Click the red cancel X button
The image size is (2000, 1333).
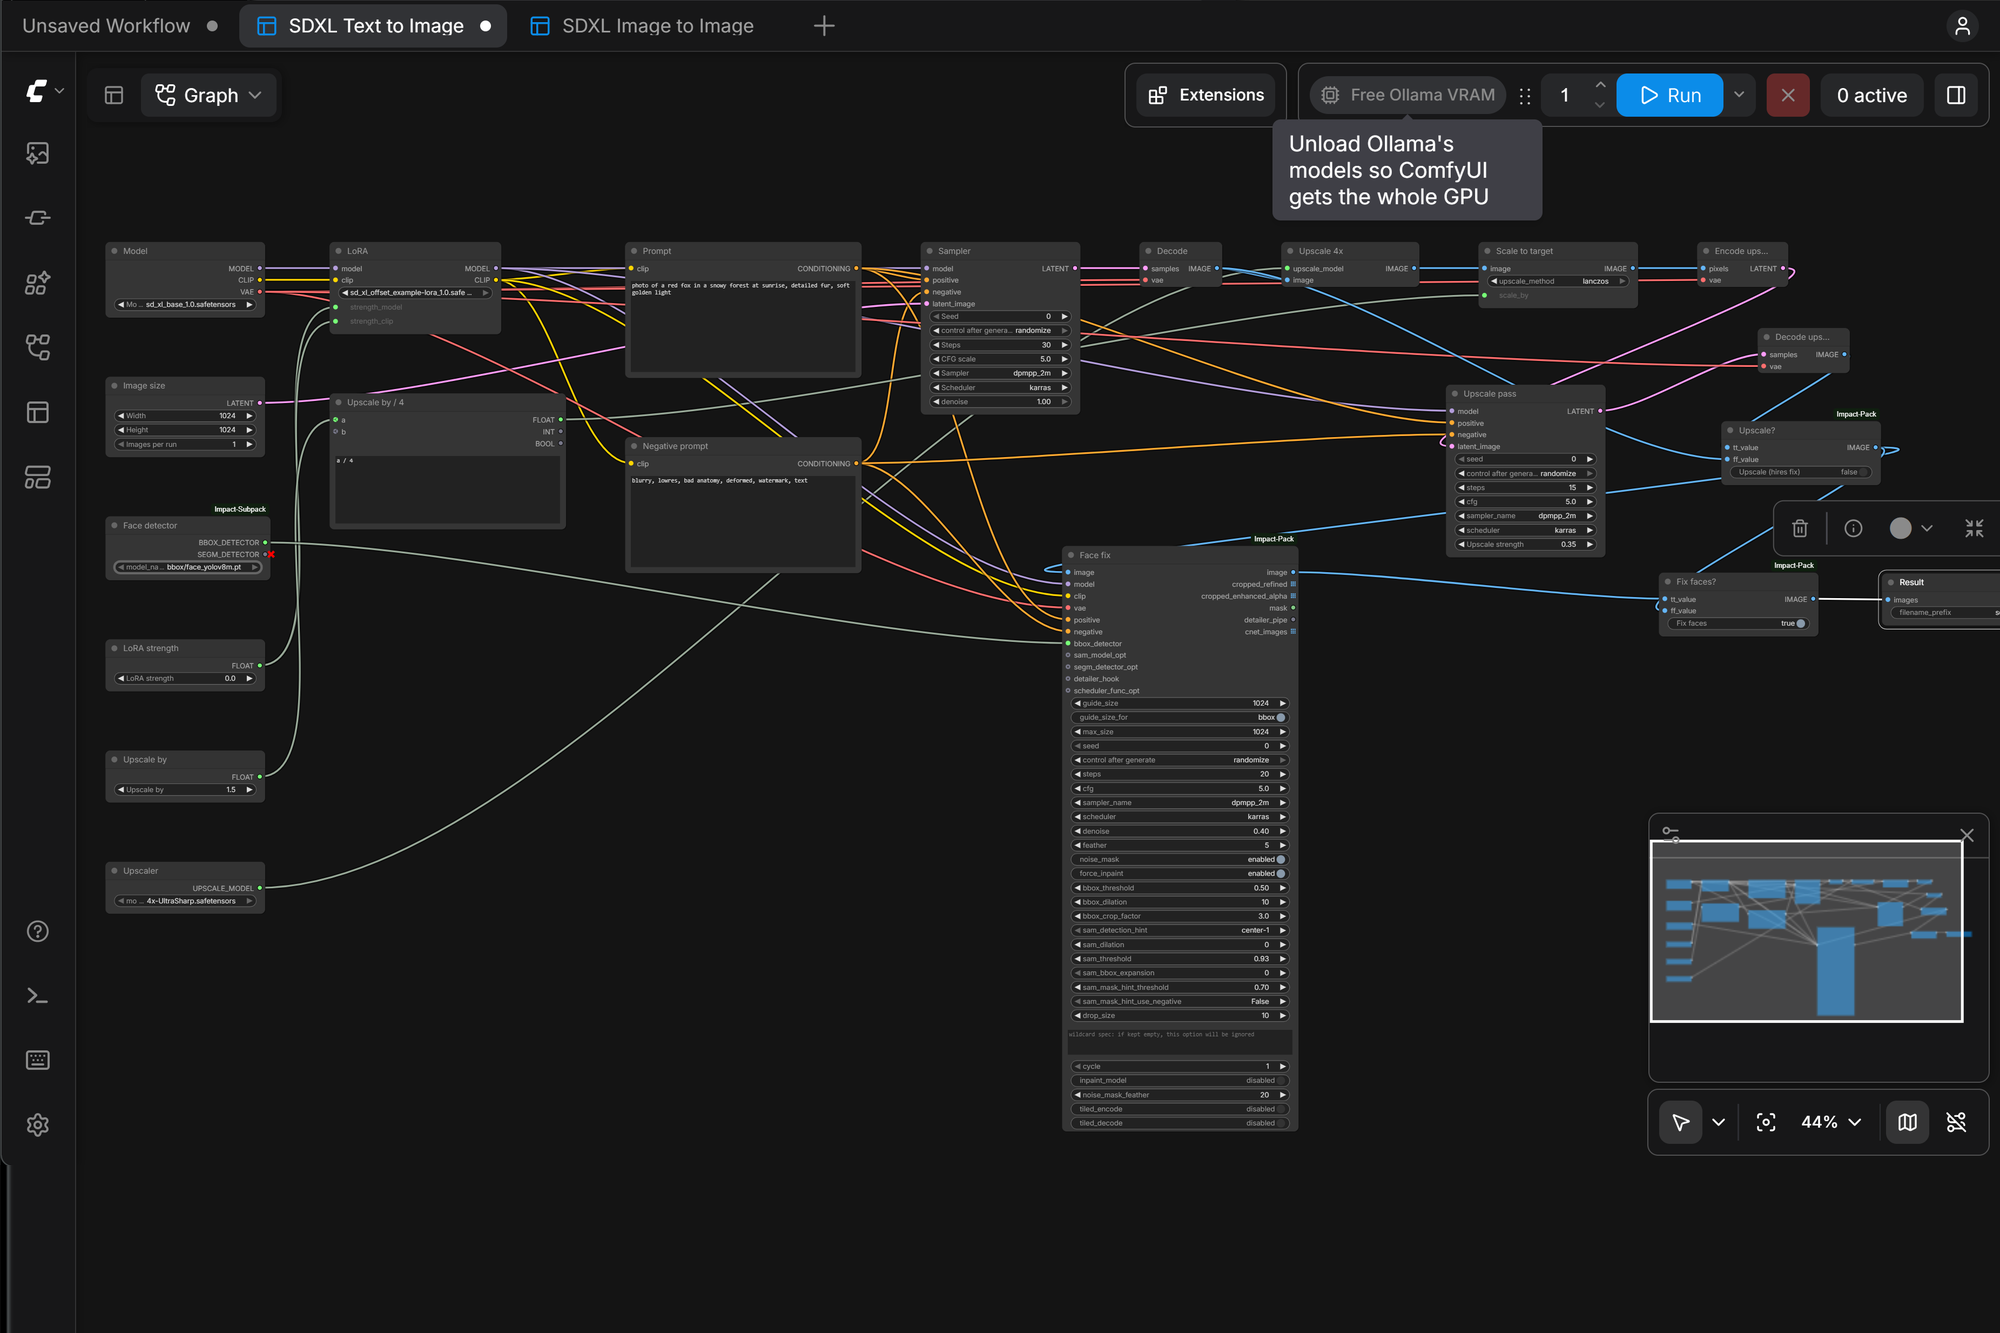point(1788,95)
